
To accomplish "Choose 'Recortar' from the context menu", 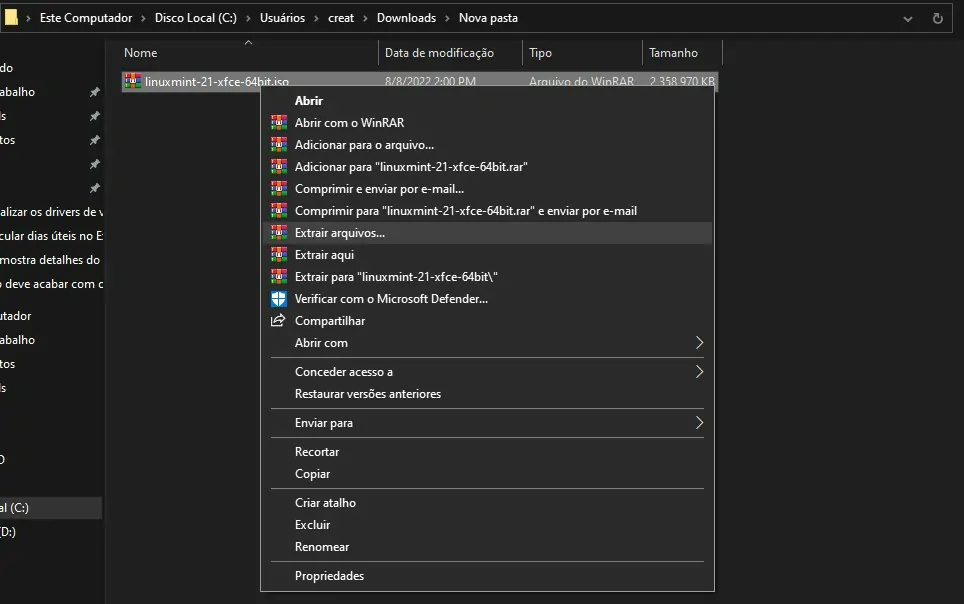I will pyautogui.click(x=487, y=451).
